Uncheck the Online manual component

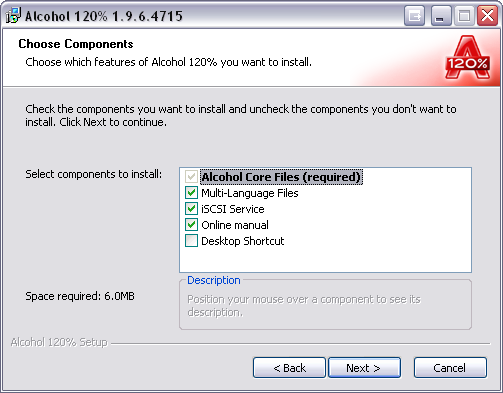click(191, 225)
